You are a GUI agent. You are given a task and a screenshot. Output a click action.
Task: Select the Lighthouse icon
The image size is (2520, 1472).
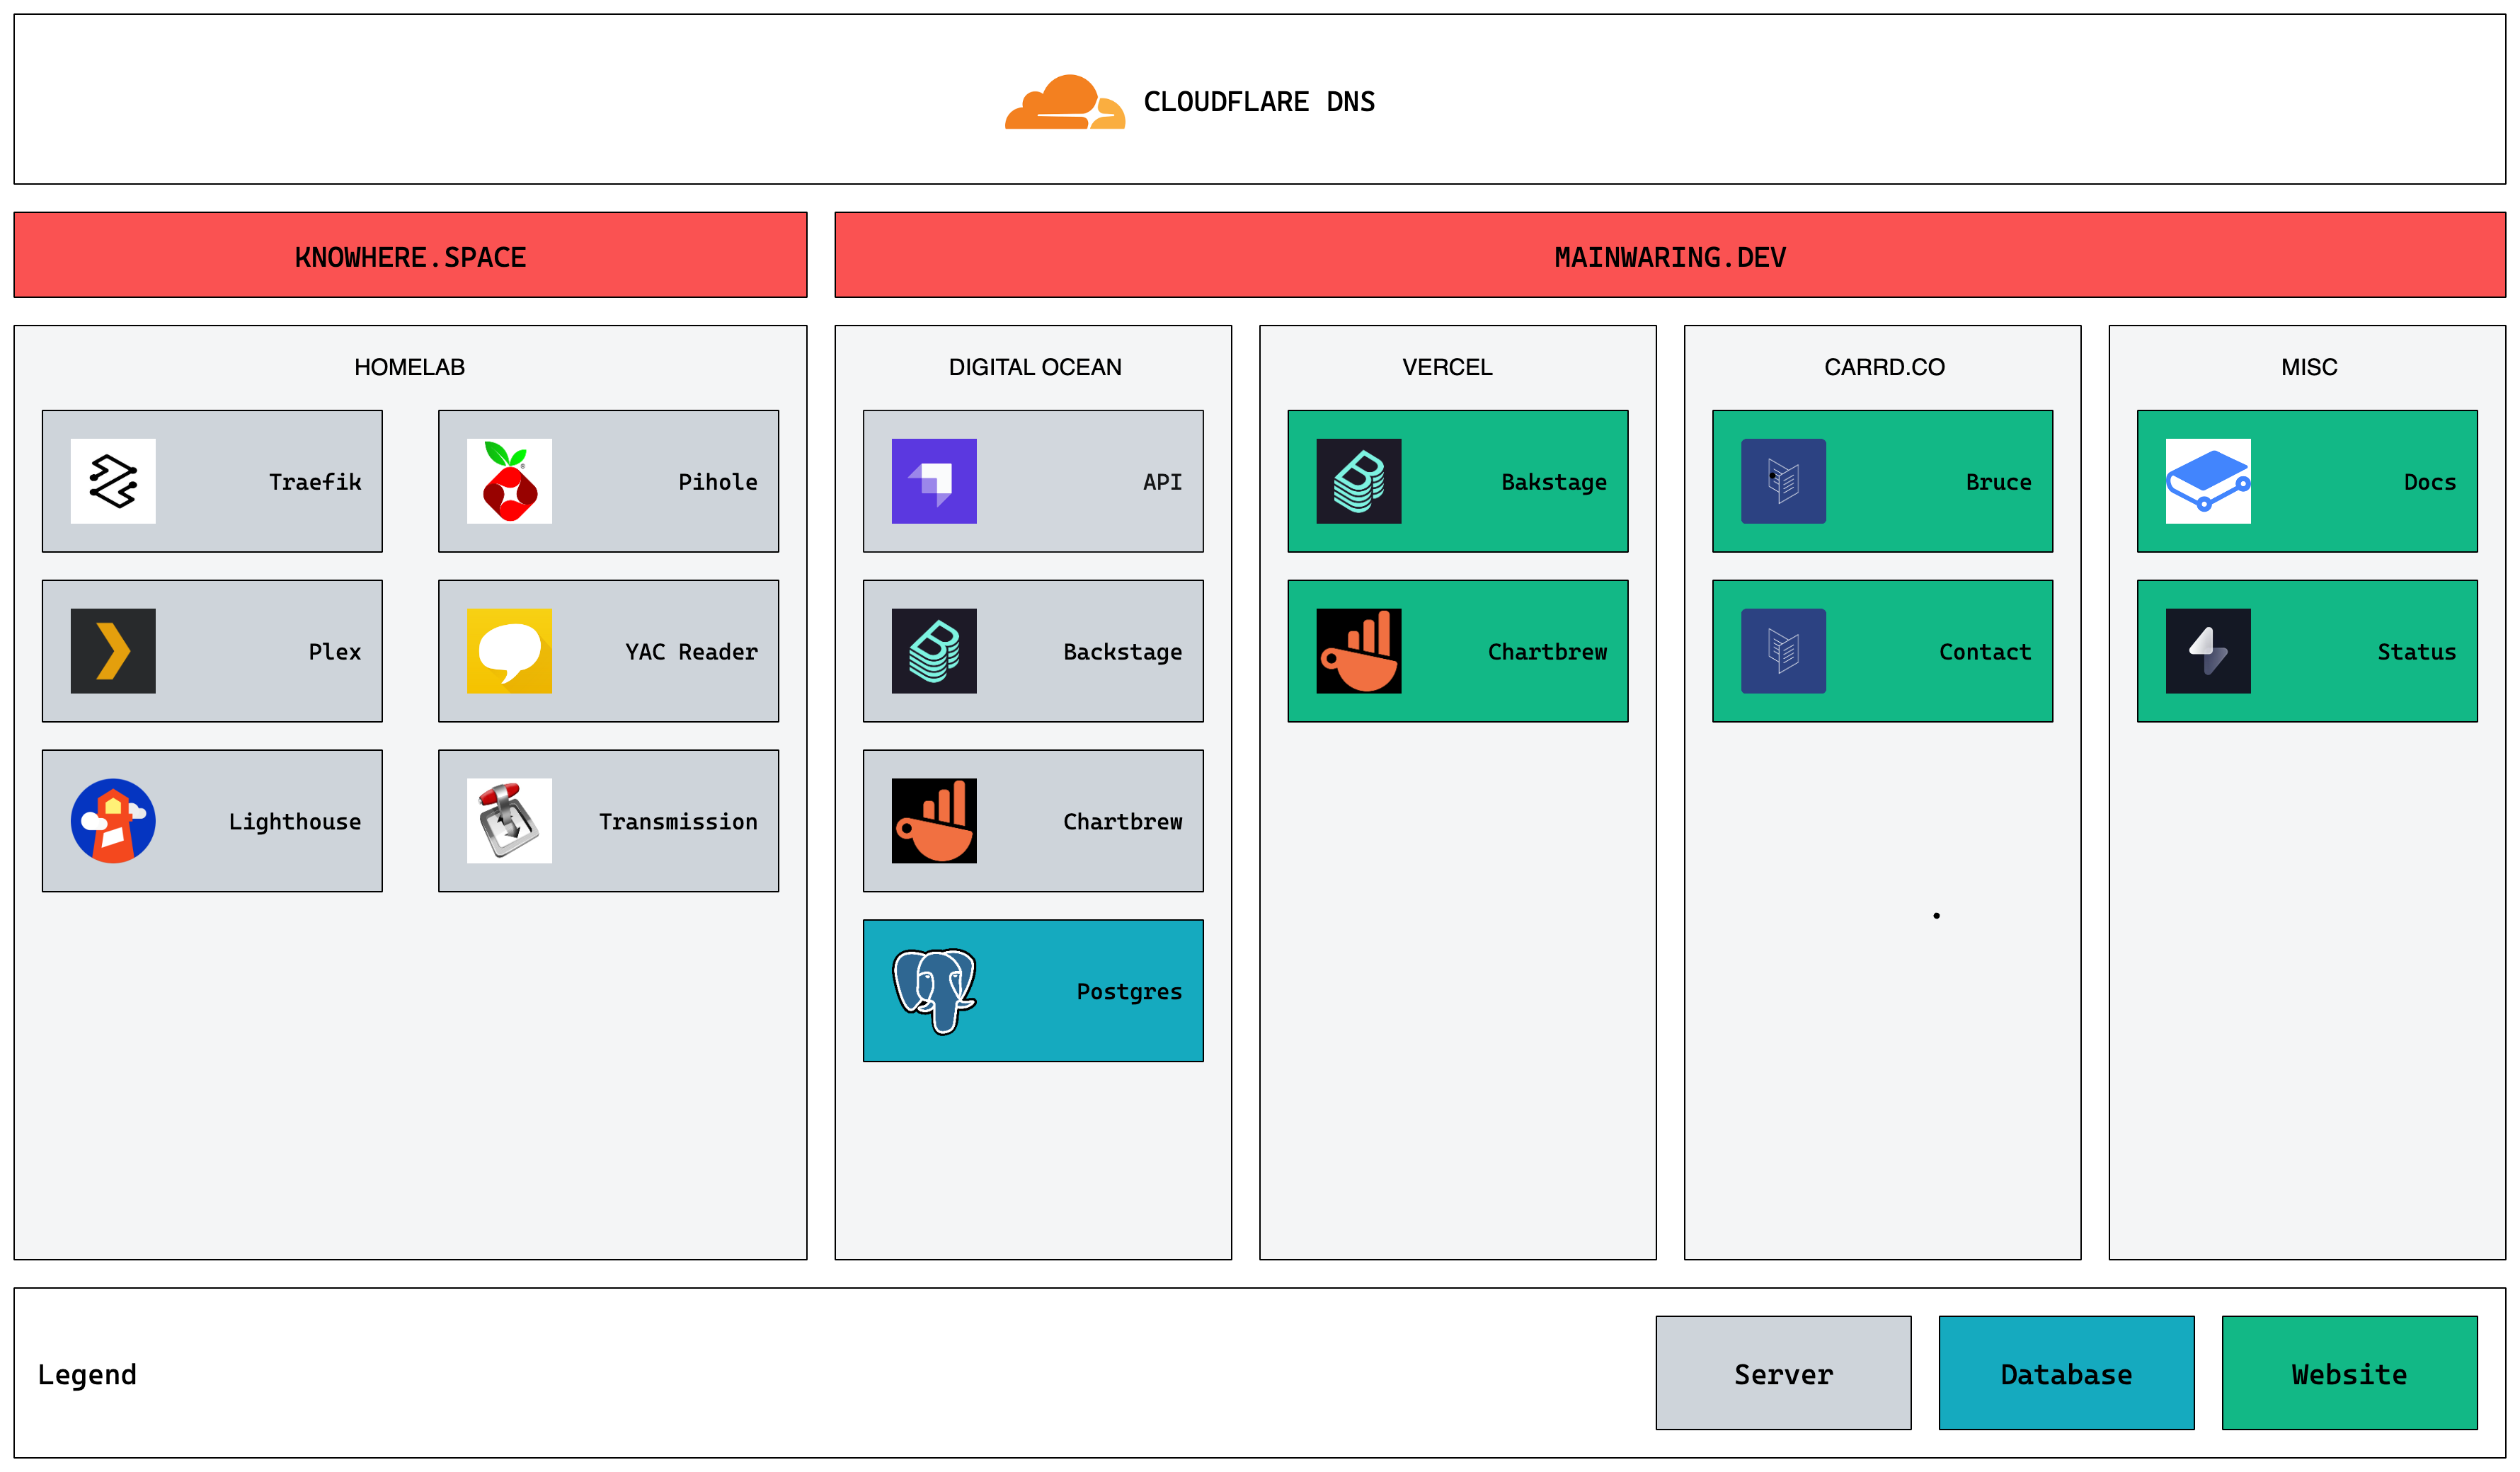pyautogui.click(x=113, y=821)
